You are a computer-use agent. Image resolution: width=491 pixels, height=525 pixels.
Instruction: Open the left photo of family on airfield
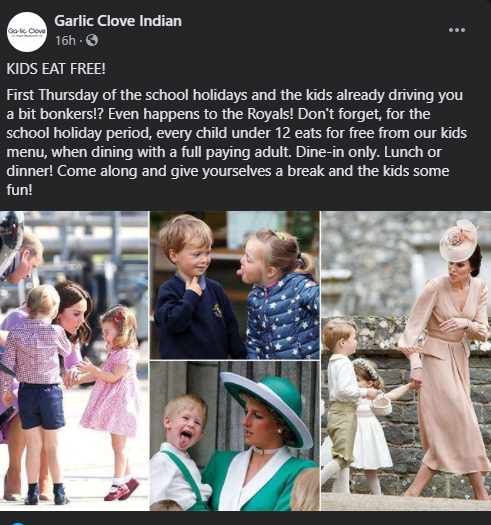tap(74, 361)
